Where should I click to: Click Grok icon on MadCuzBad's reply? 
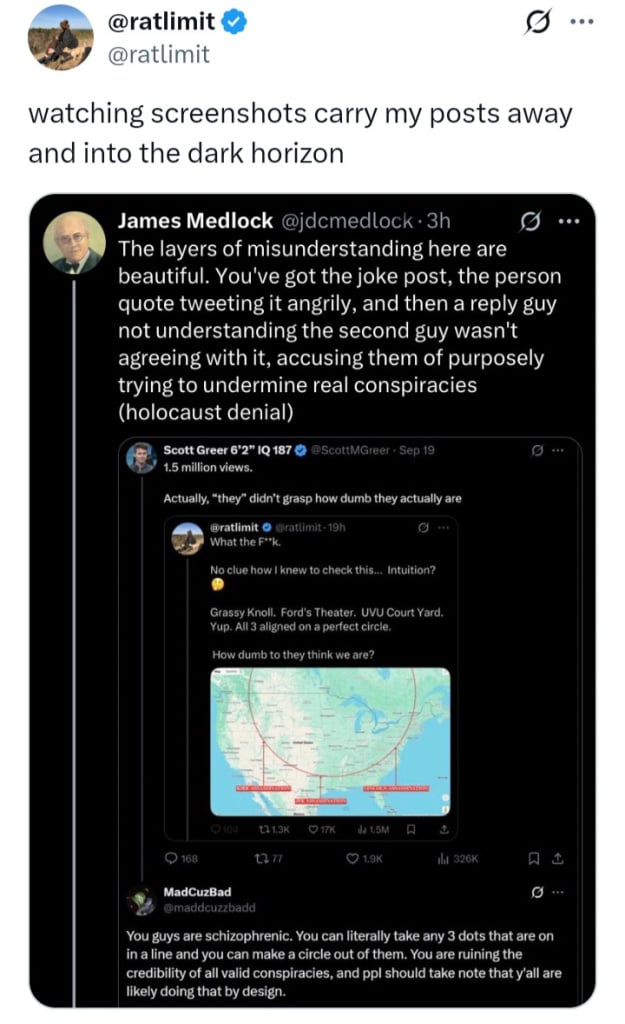click(x=537, y=891)
